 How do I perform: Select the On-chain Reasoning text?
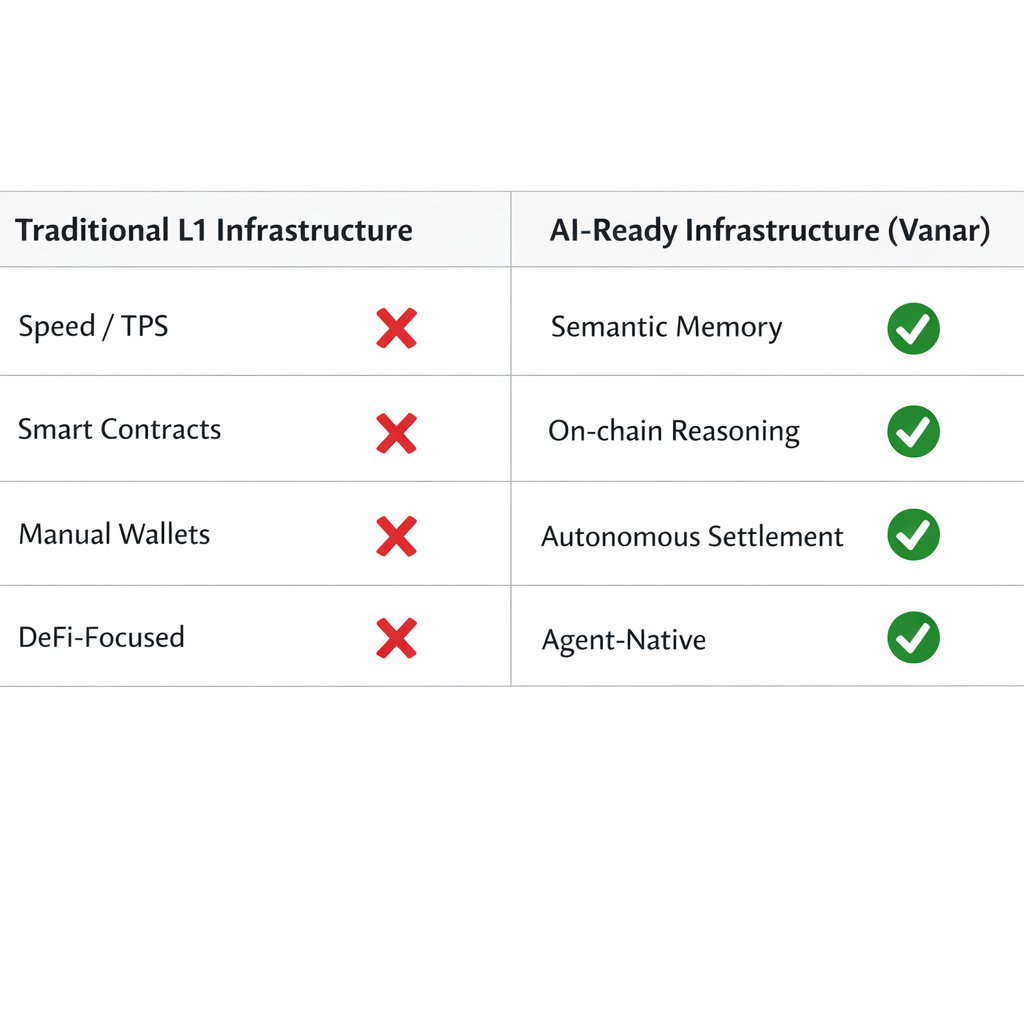point(673,431)
